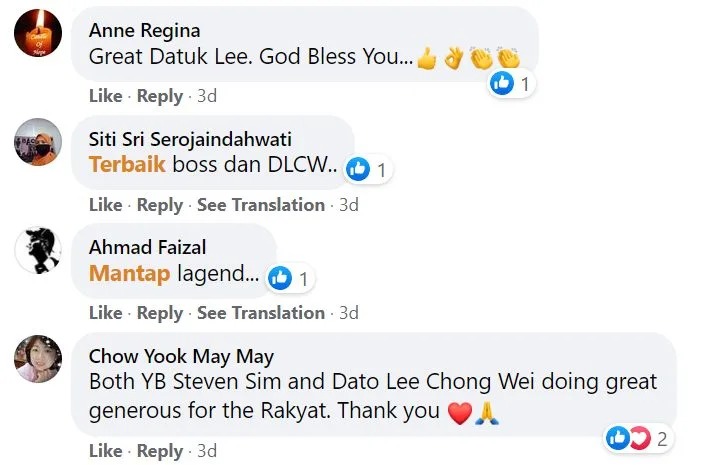Like Anne Regina's comment

106,96
